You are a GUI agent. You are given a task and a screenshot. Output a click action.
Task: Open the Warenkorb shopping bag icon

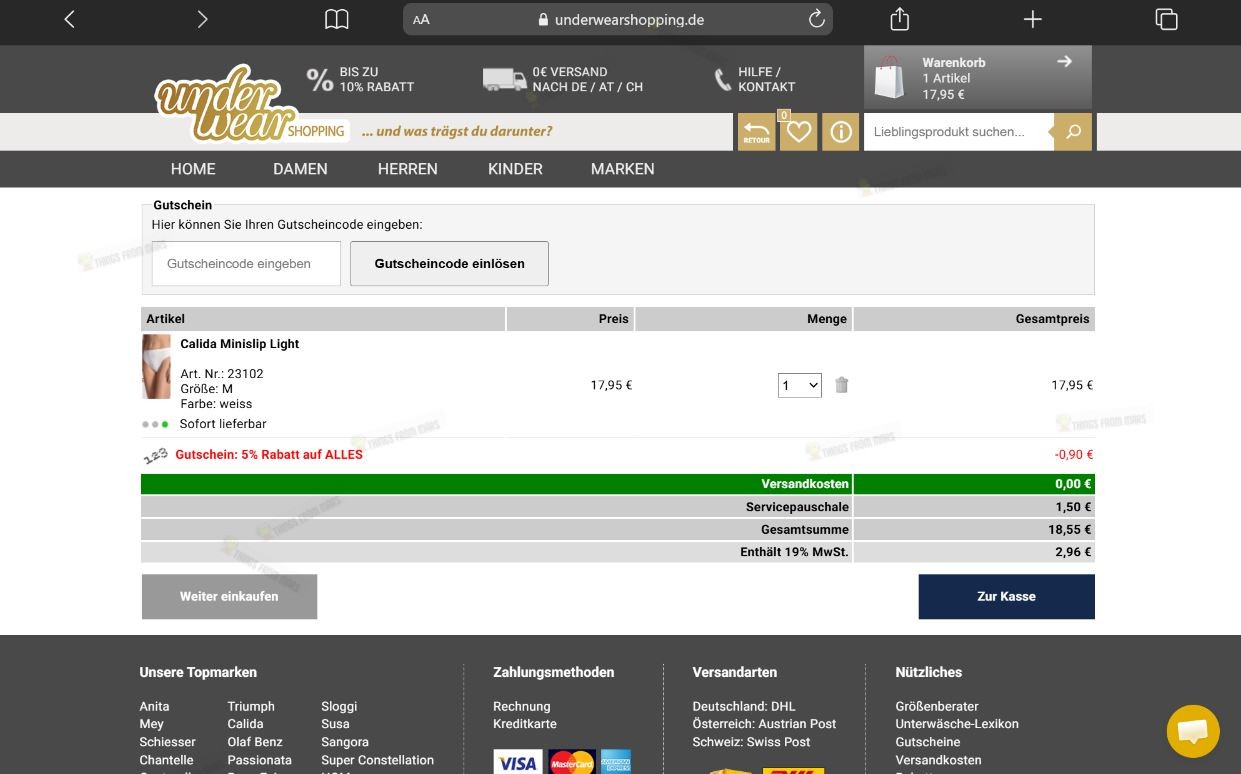tap(889, 77)
